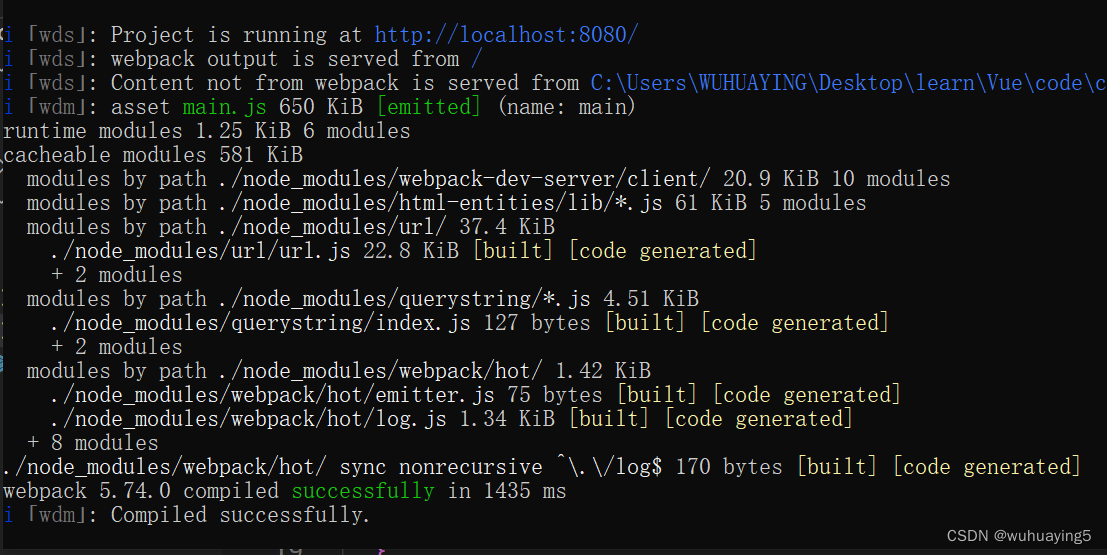1107x555 pixels.
Task: Click the "+ 8 modules" line
Action: click(x=92, y=443)
